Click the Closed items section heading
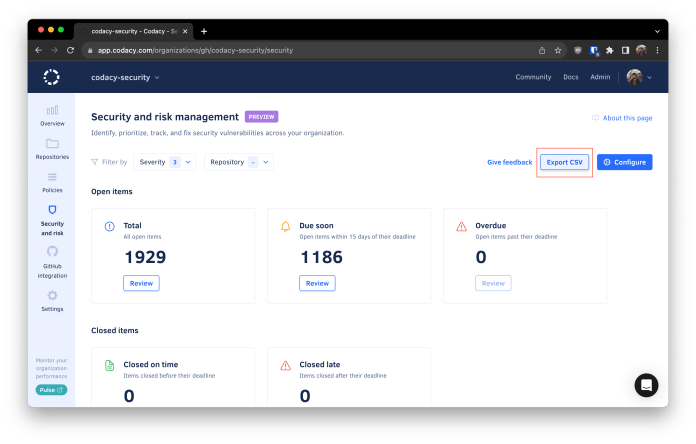 115,330
